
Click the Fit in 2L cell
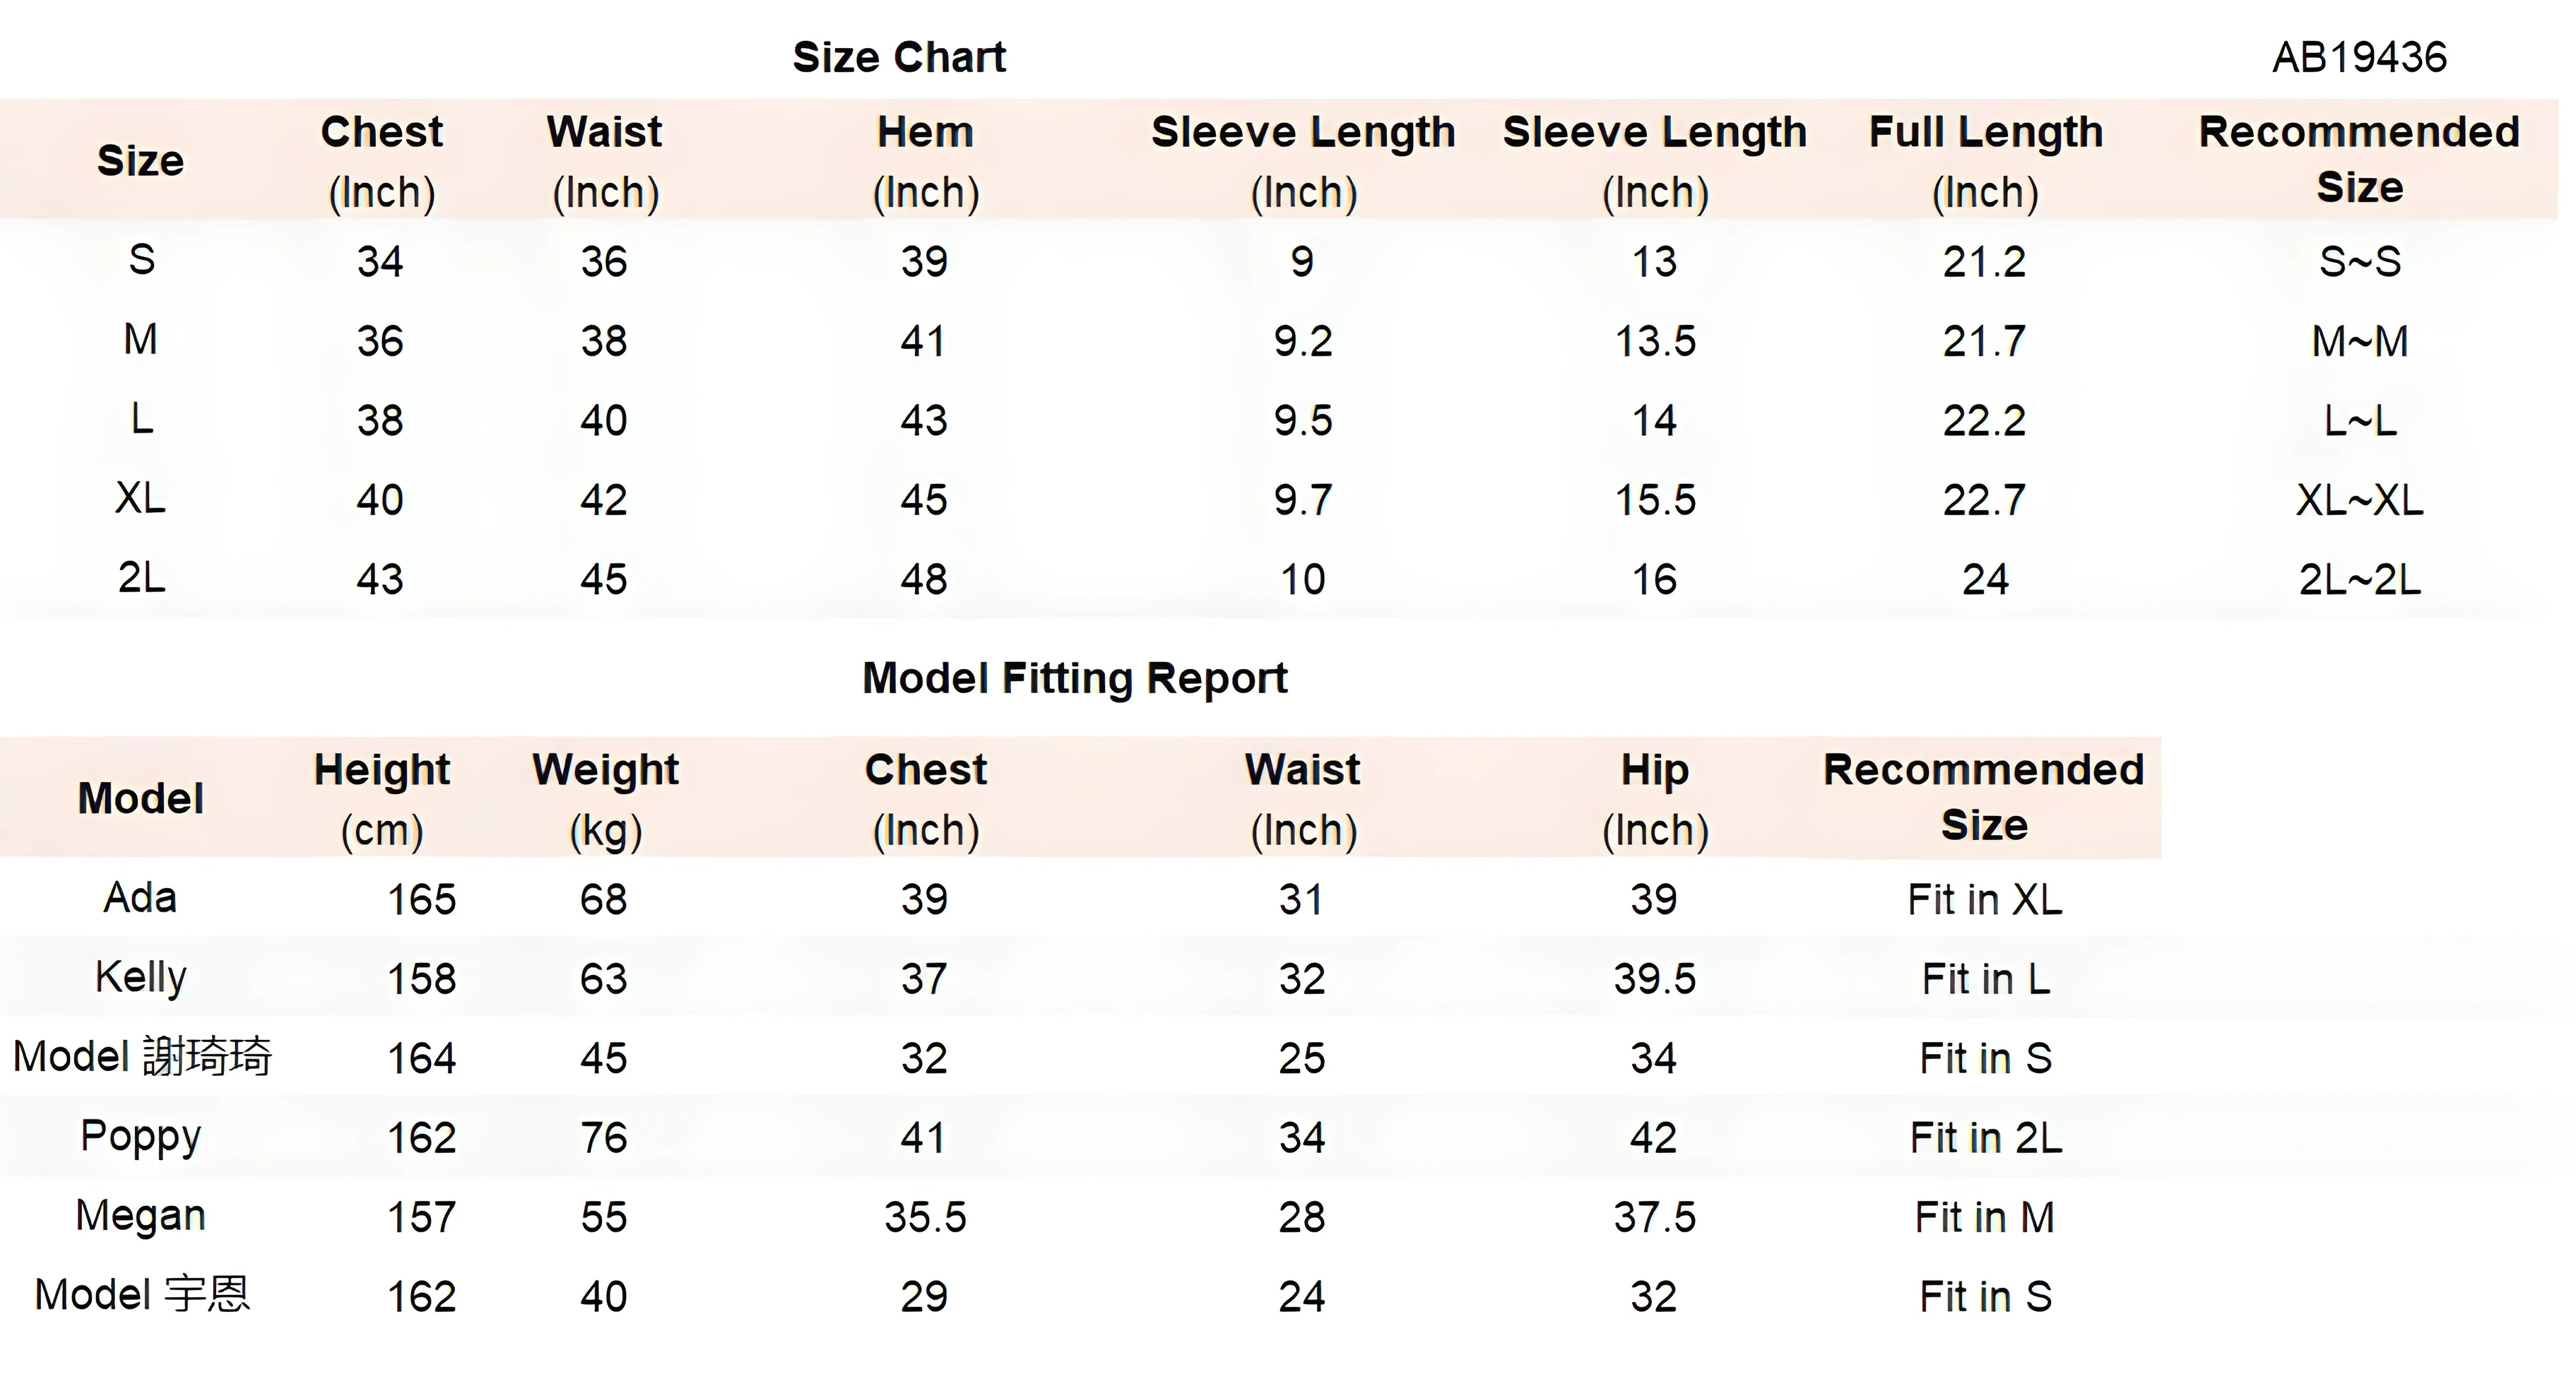click(1985, 1138)
